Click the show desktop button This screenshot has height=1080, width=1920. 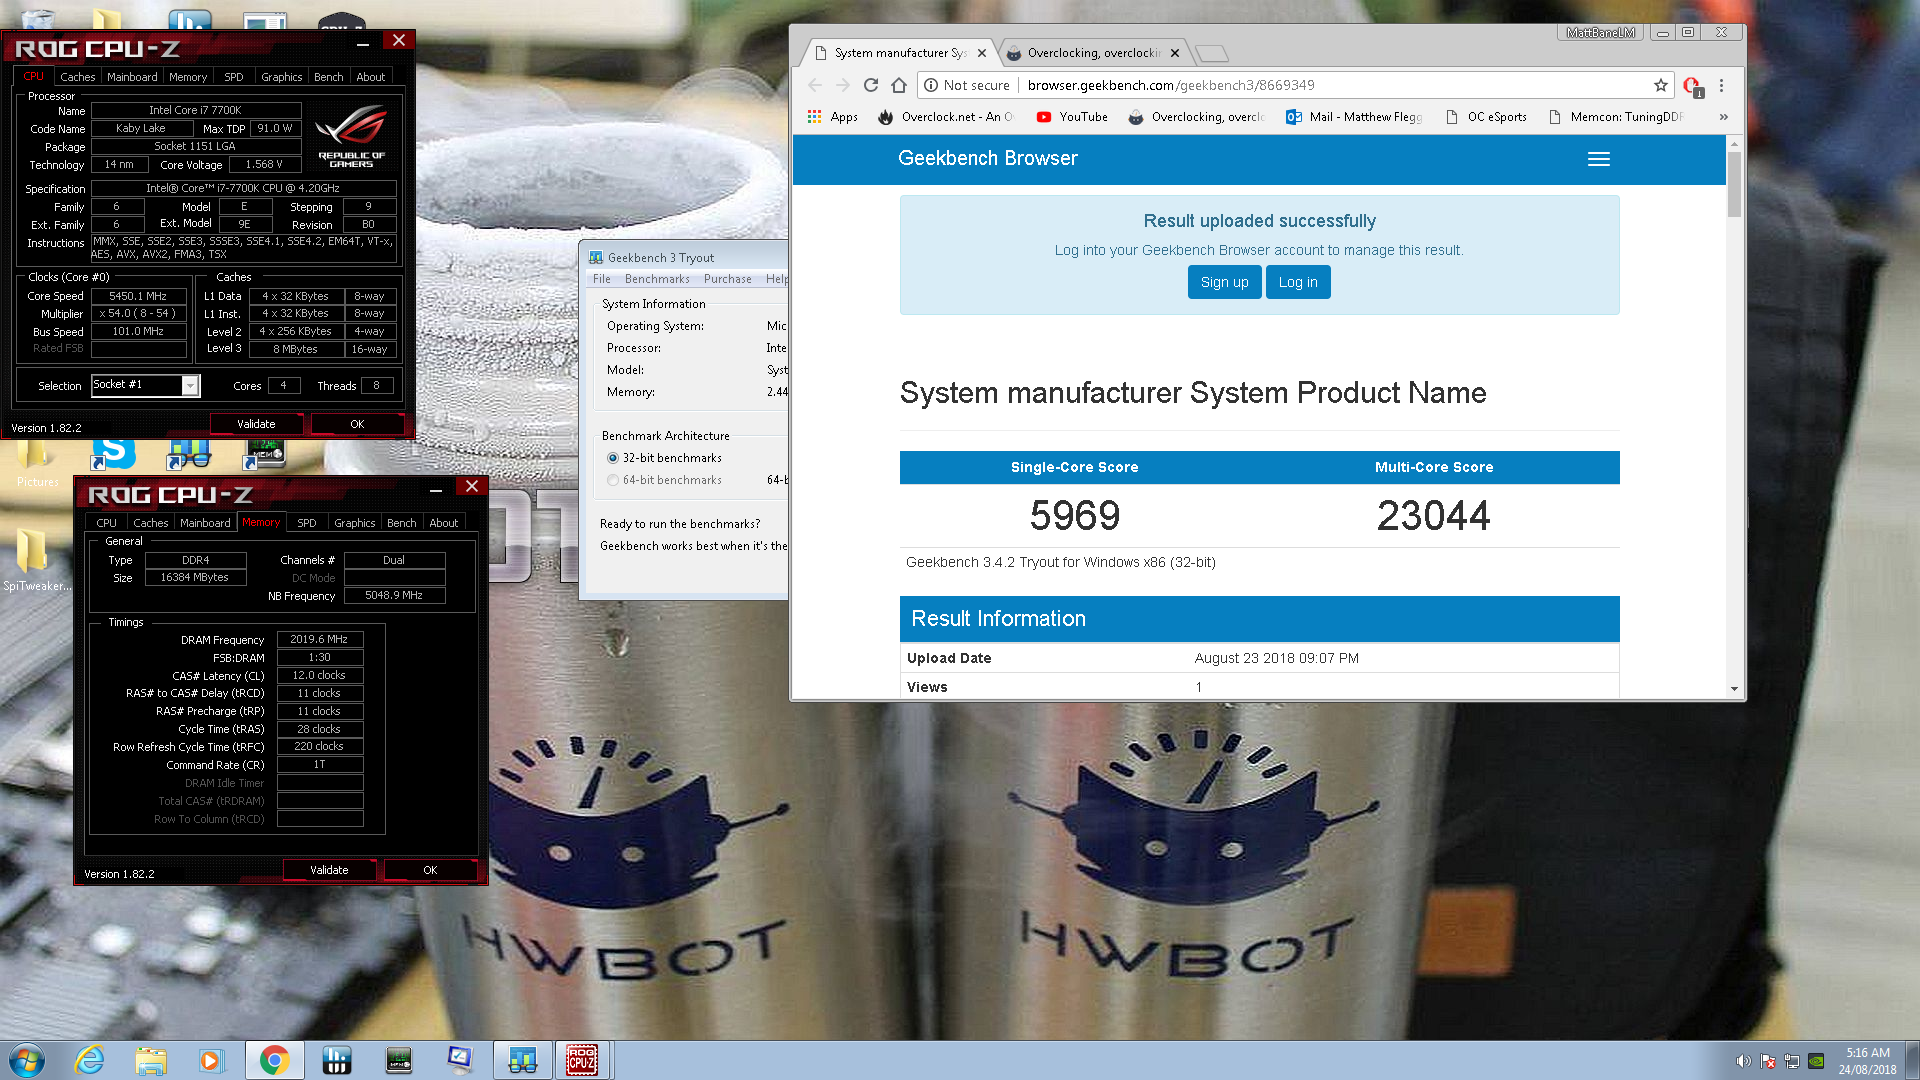point(1912,1060)
